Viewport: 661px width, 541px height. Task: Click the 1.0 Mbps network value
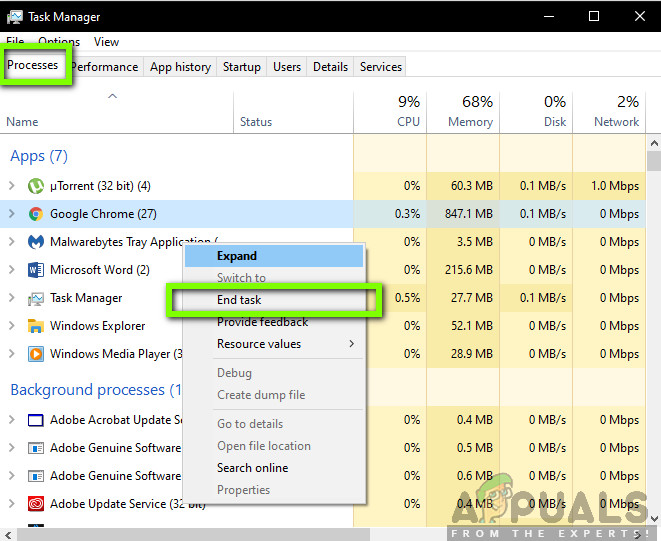(x=615, y=186)
